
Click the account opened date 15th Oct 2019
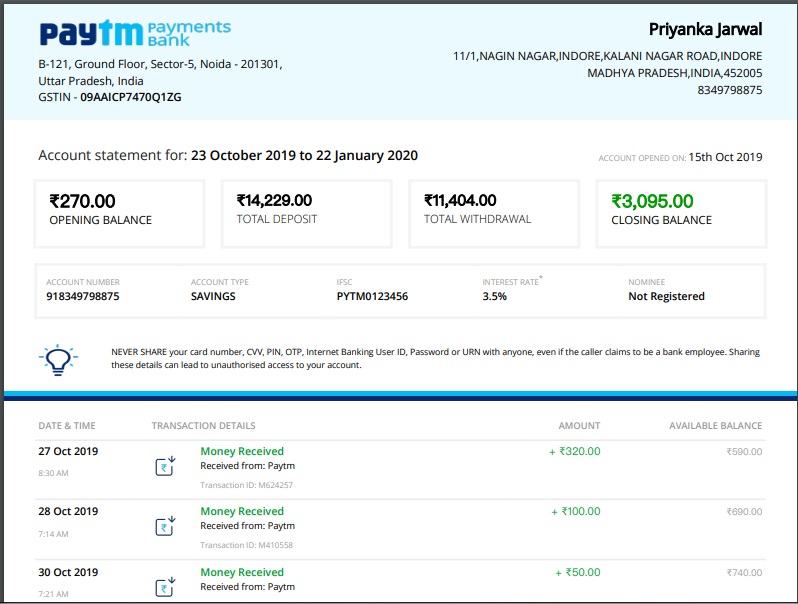pos(726,157)
